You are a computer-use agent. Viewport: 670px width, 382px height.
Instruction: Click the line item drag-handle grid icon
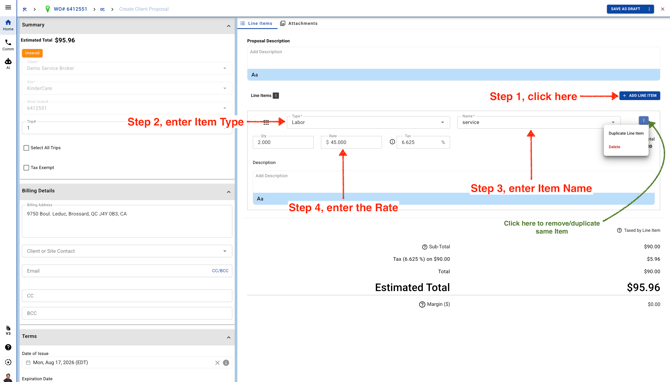click(x=266, y=122)
